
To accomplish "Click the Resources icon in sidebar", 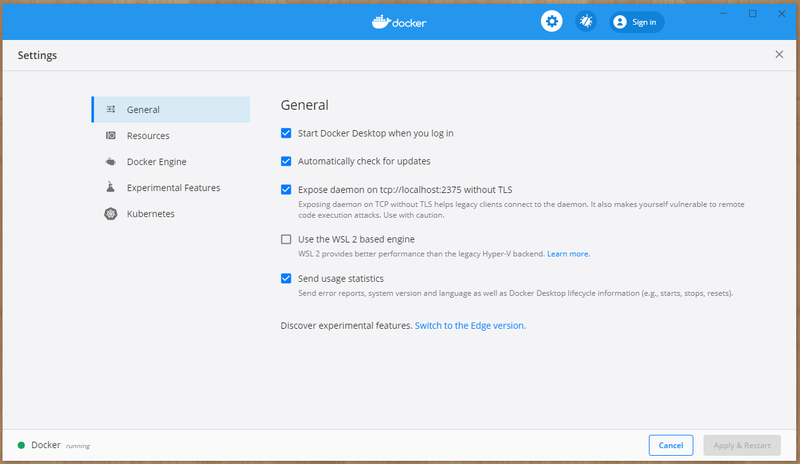I will pyautogui.click(x=111, y=135).
